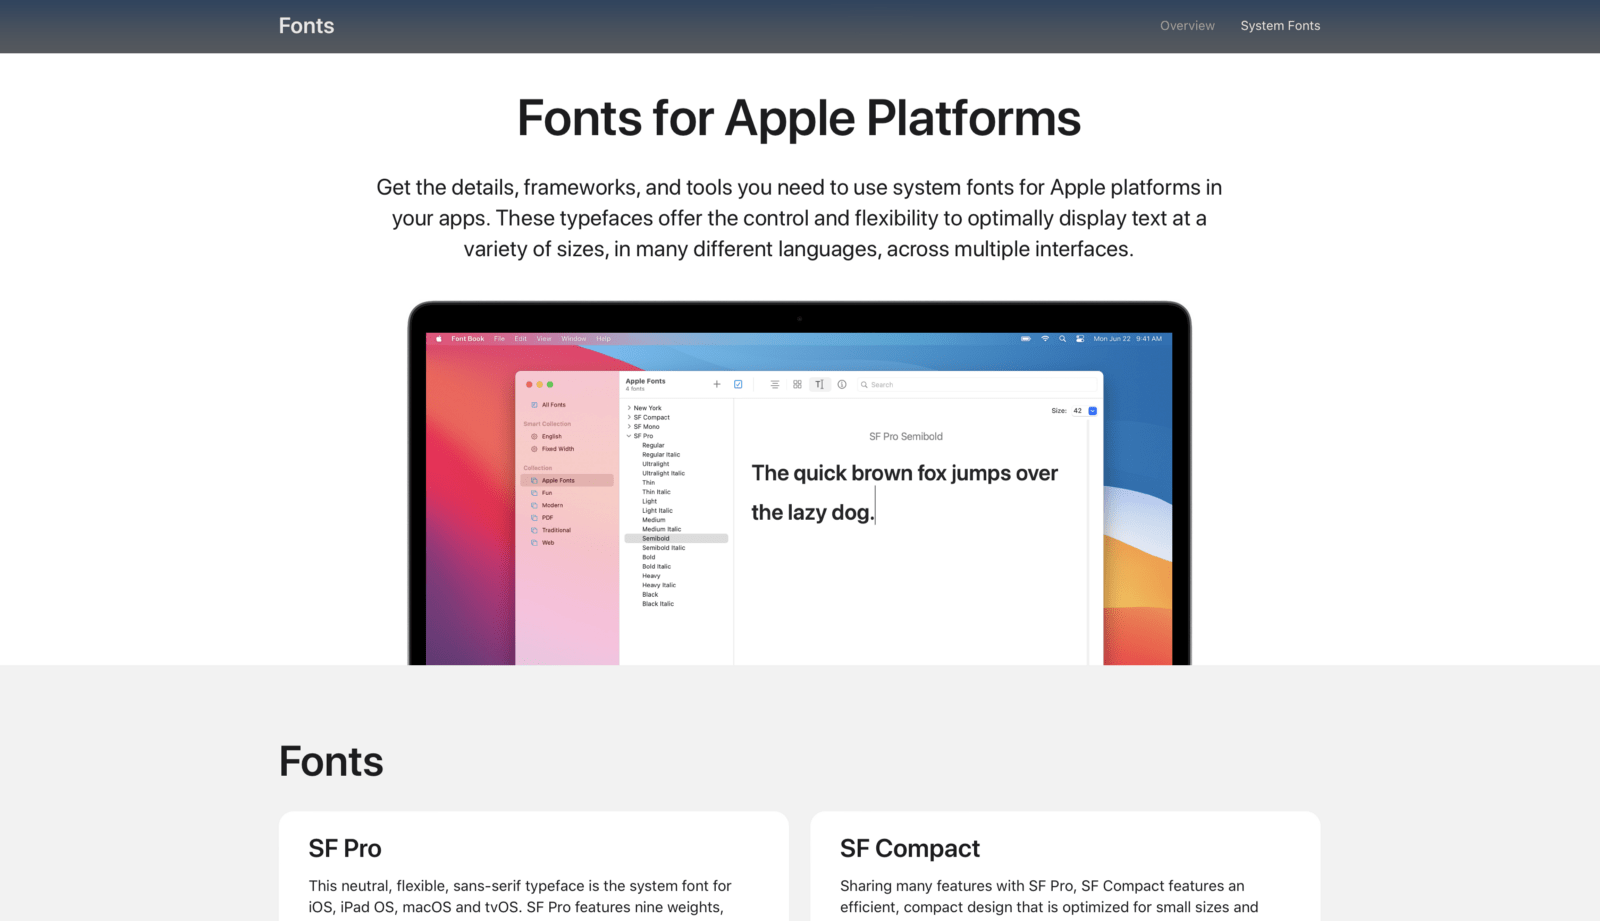1600x921 pixels.
Task: Select the Fun collection in the sidebar
Action: point(547,492)
